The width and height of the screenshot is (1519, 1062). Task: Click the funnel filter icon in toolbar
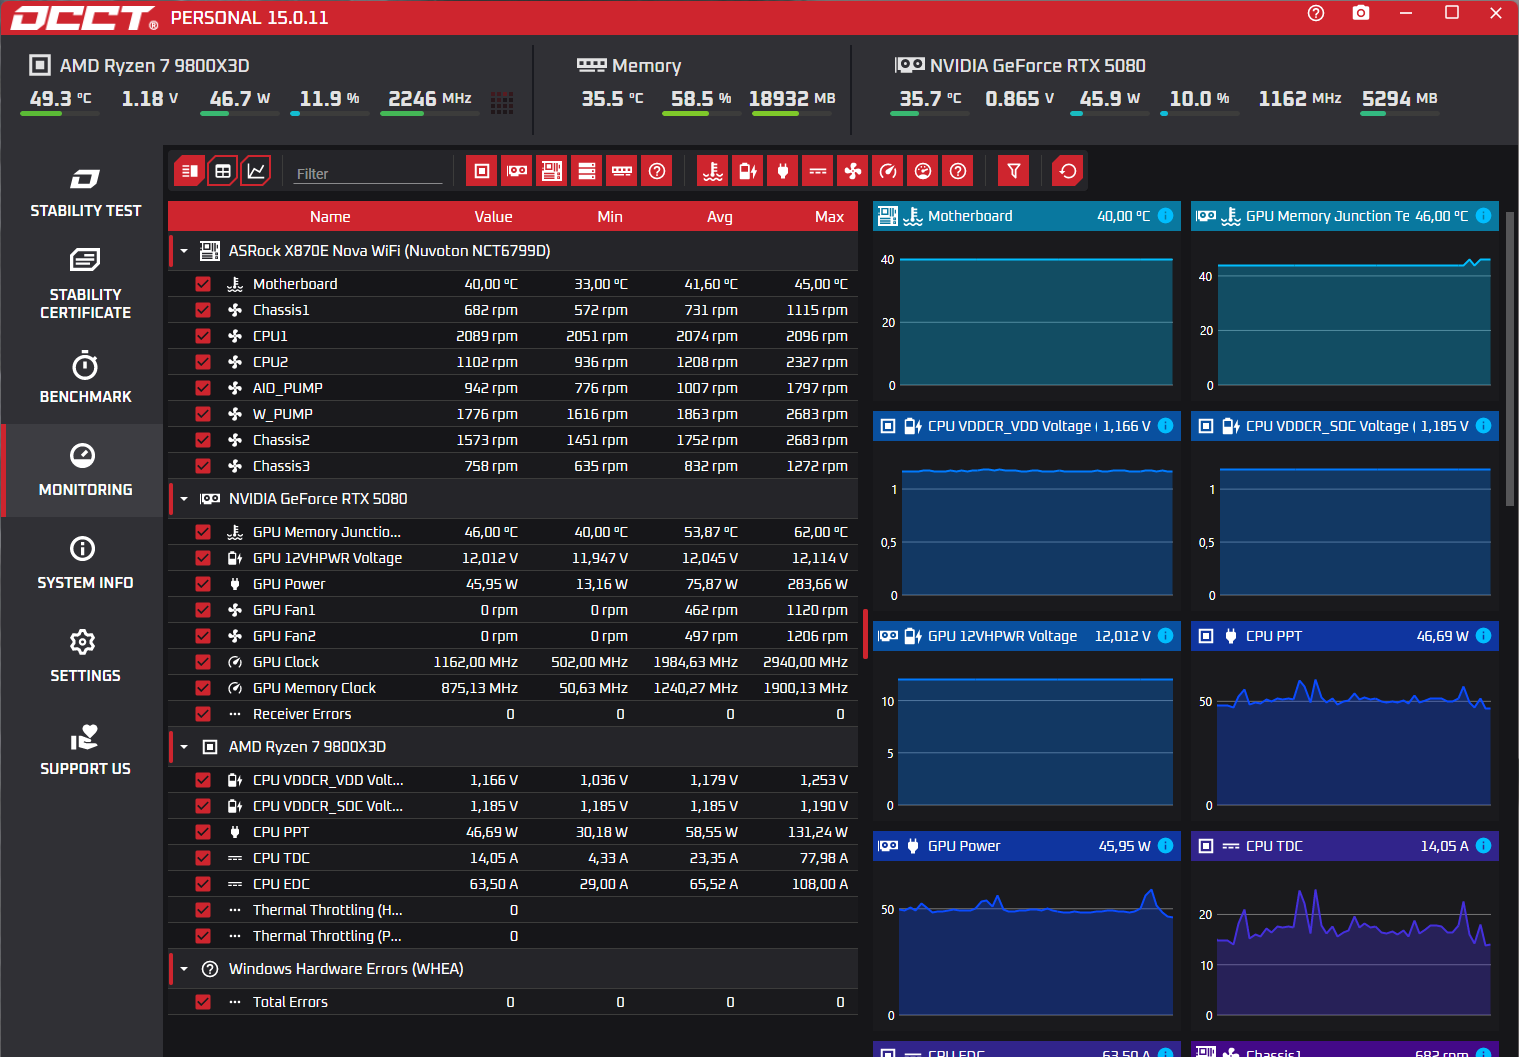1013,171
